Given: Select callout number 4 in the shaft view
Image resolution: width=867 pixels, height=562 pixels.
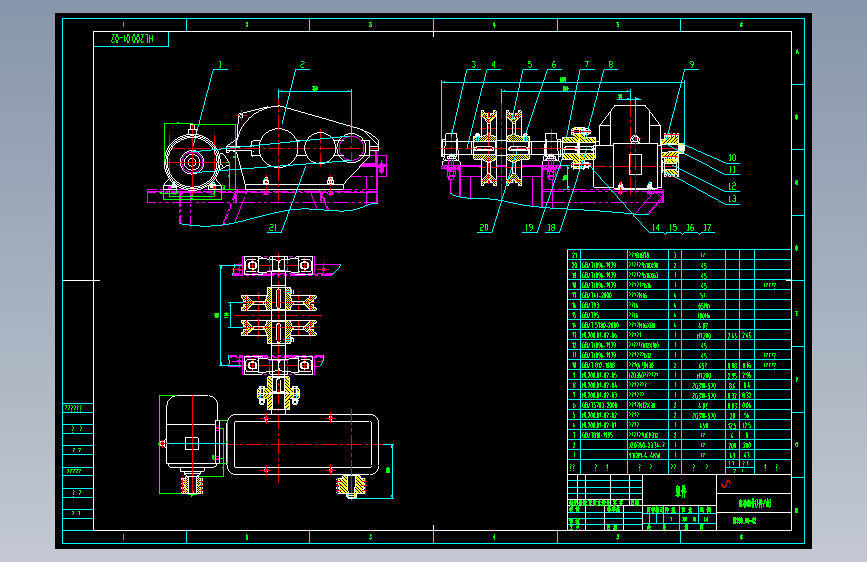Looking at the screenshot, I should click(494, 65).
